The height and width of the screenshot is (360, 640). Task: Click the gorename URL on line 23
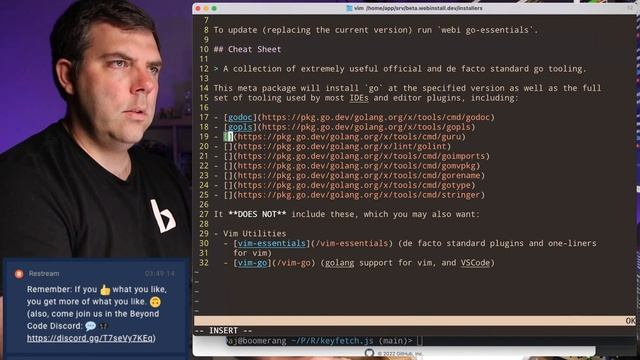point(359,176)
